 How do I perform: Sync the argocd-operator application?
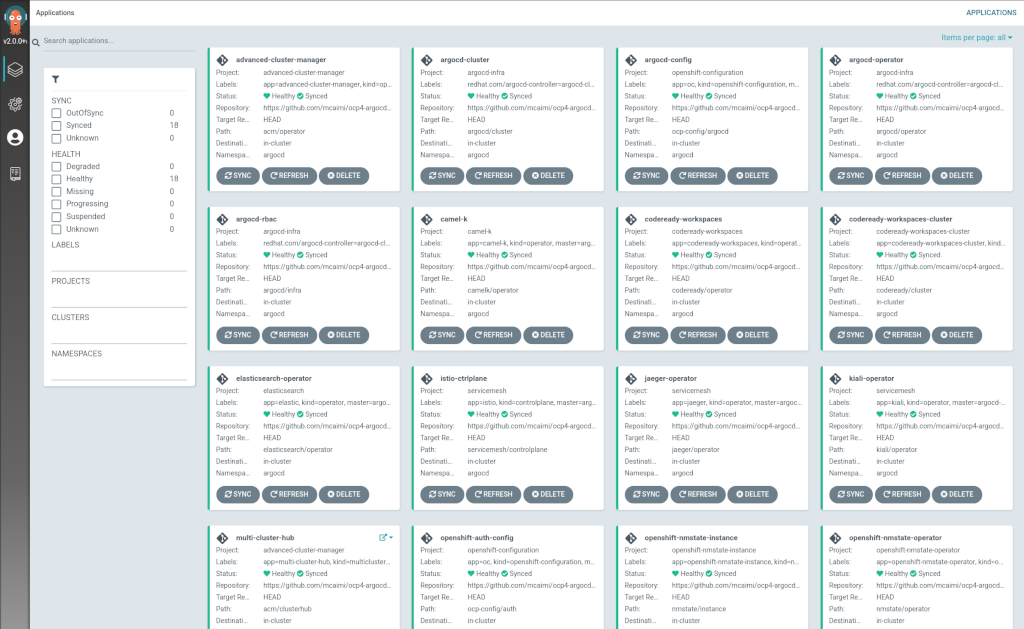pos(851,176)
